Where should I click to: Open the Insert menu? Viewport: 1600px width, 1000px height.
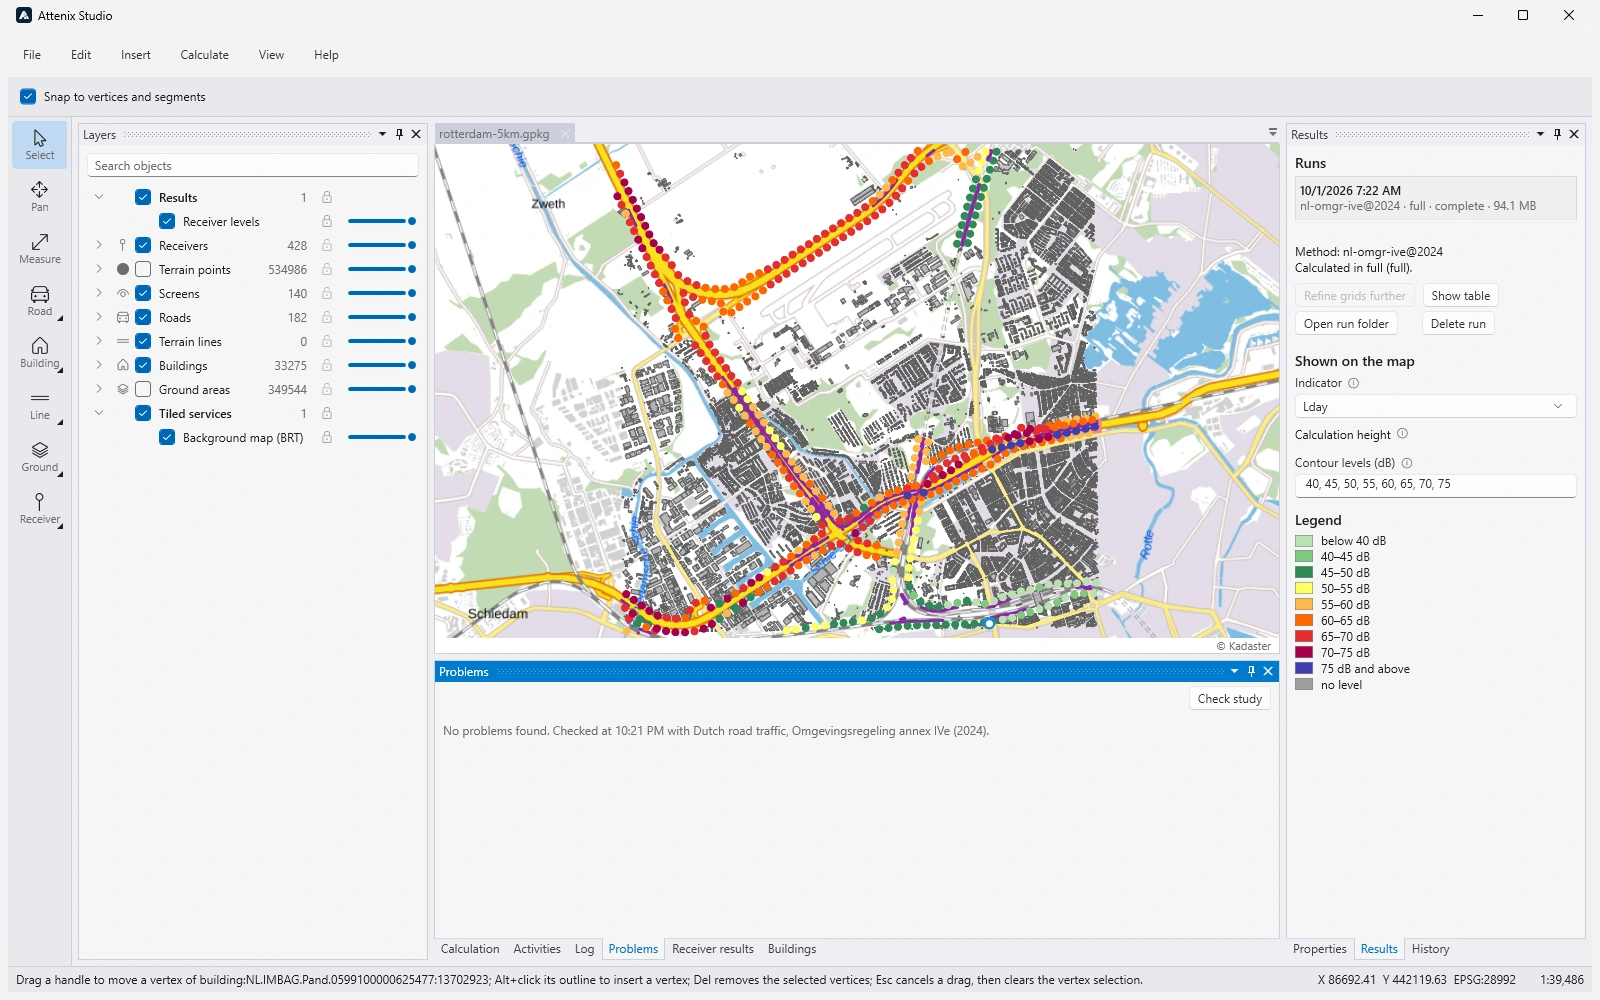[136, 55]
